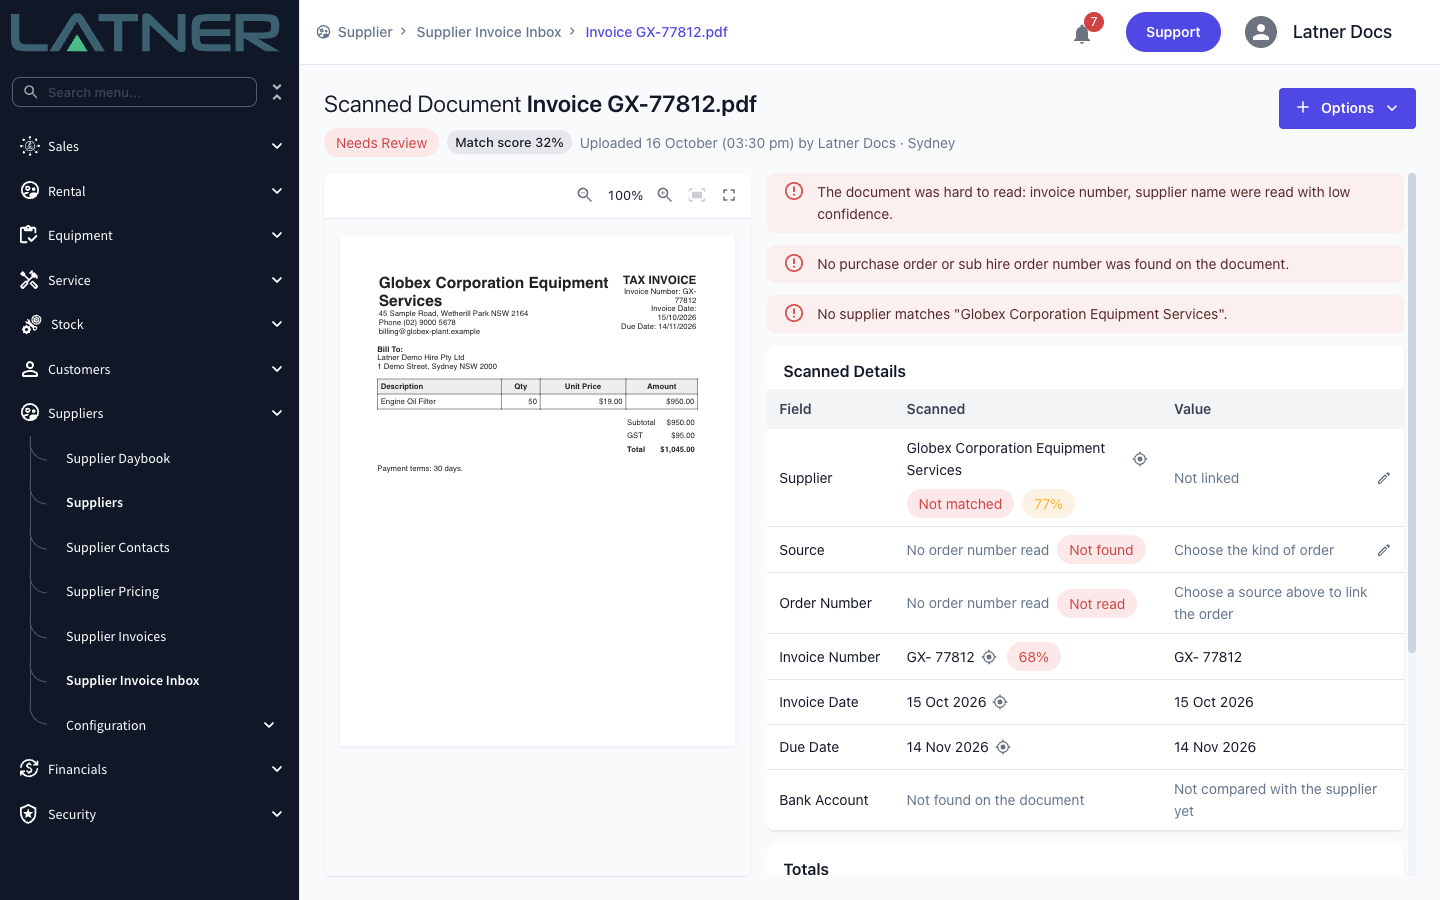
Task: Select Supplier Invoice Inbox in the sidebar
Action: (133, 680)
